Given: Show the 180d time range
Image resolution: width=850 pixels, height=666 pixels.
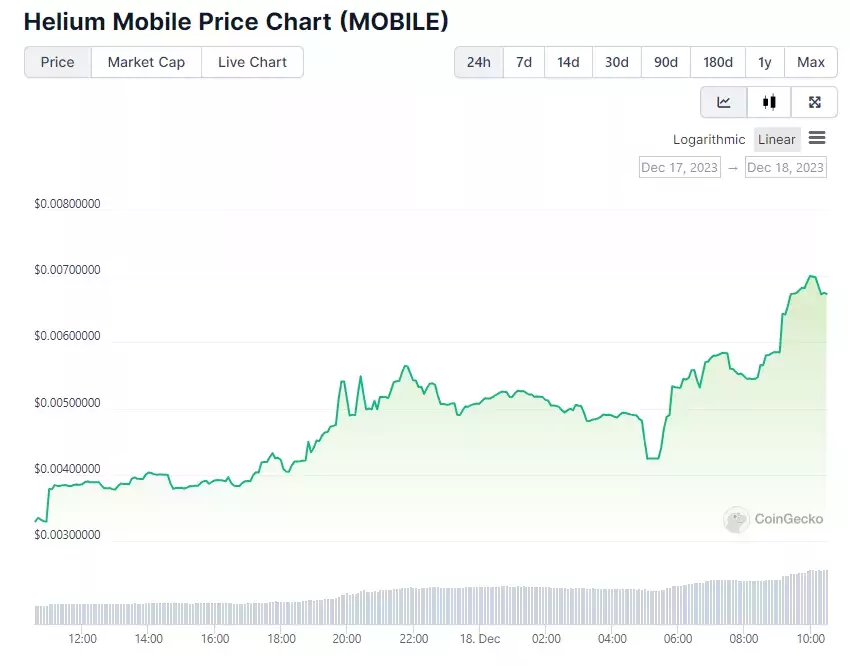Looking at the screenshot, I should tap(718, 62).
